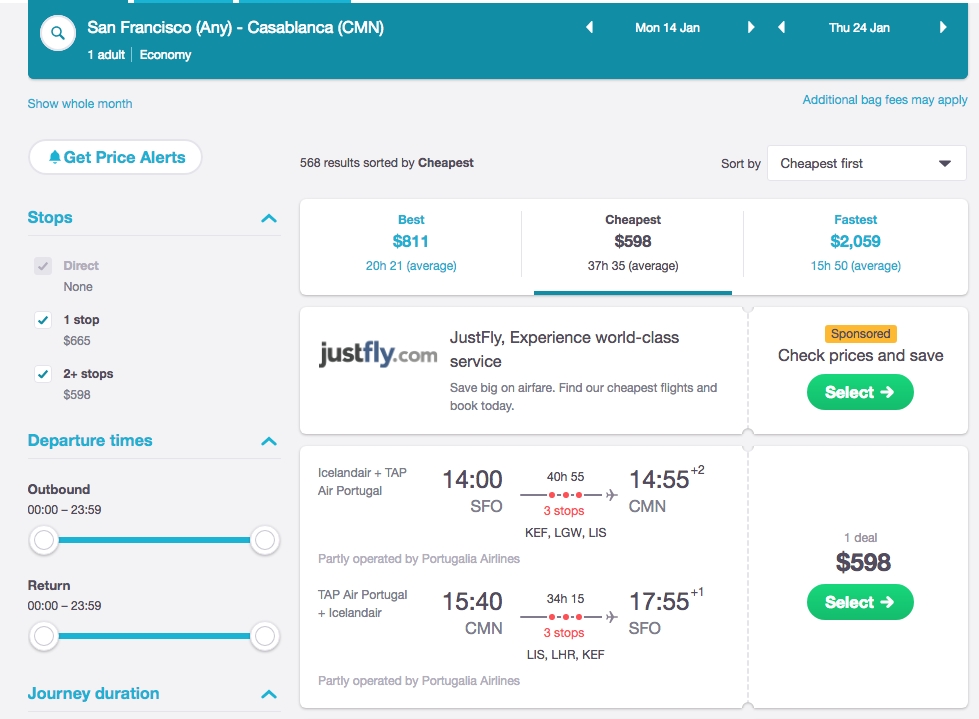Click the Outbound slider left handle
Screen dimensions: 979x719
(x=44, y=540)
